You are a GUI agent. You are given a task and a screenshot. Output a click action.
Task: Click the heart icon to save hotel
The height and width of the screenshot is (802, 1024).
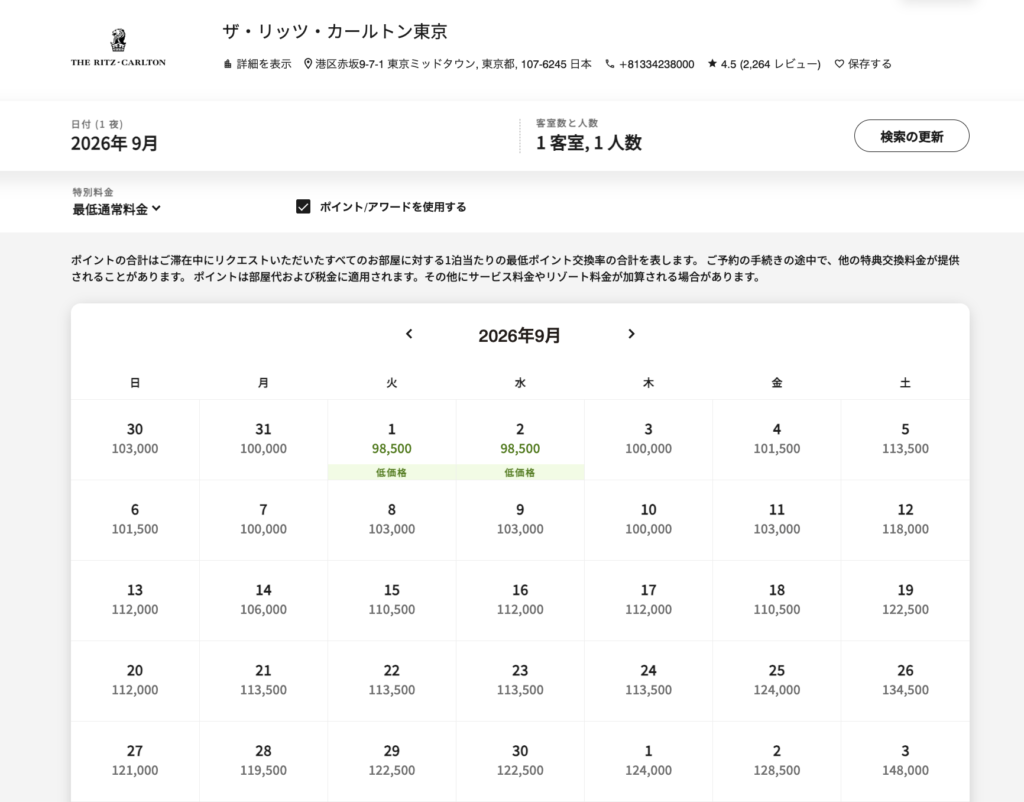(839, 64)
